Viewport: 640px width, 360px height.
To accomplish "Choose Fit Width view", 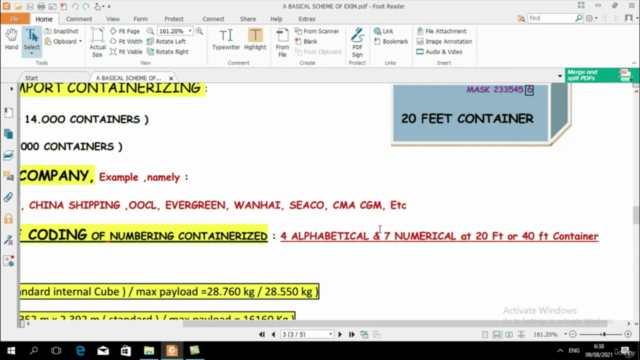I will click(x=126, y=41).
